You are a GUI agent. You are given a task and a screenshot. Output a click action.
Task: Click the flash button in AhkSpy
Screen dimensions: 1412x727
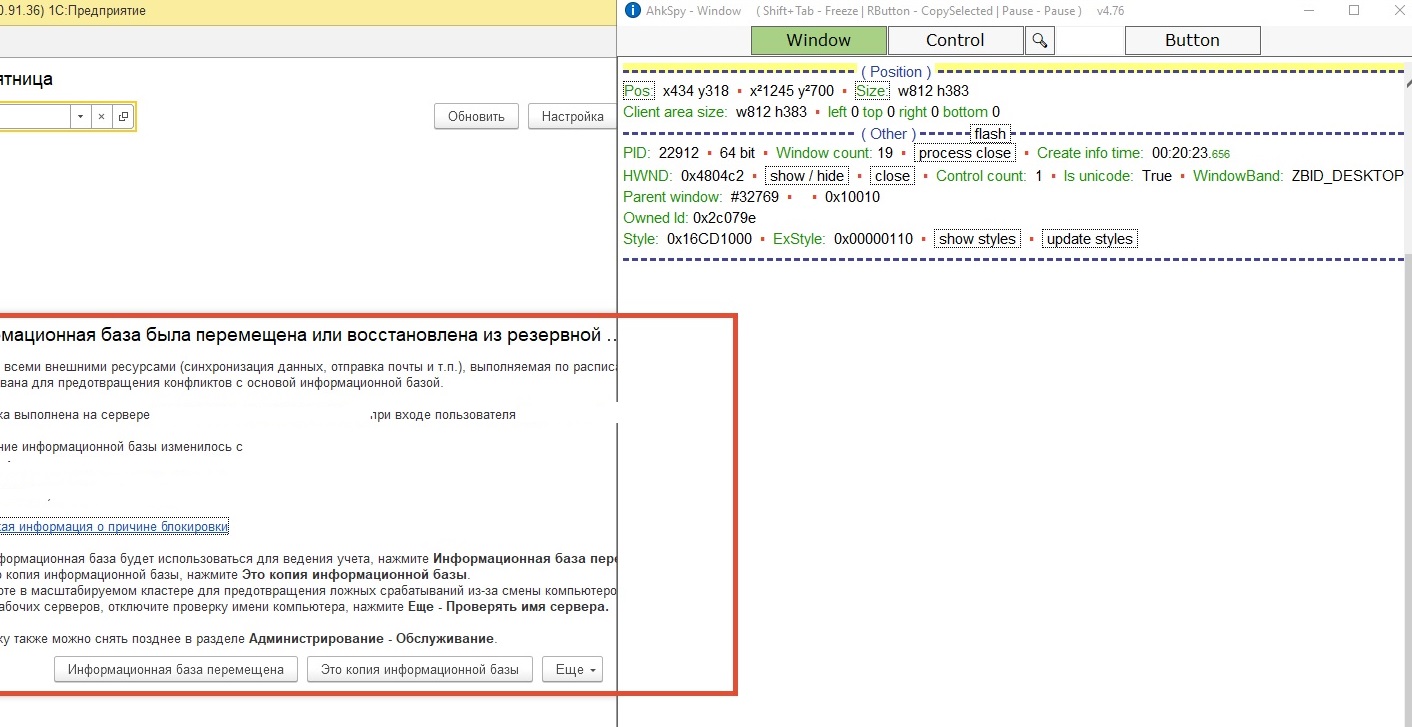(x=990, y=134)
